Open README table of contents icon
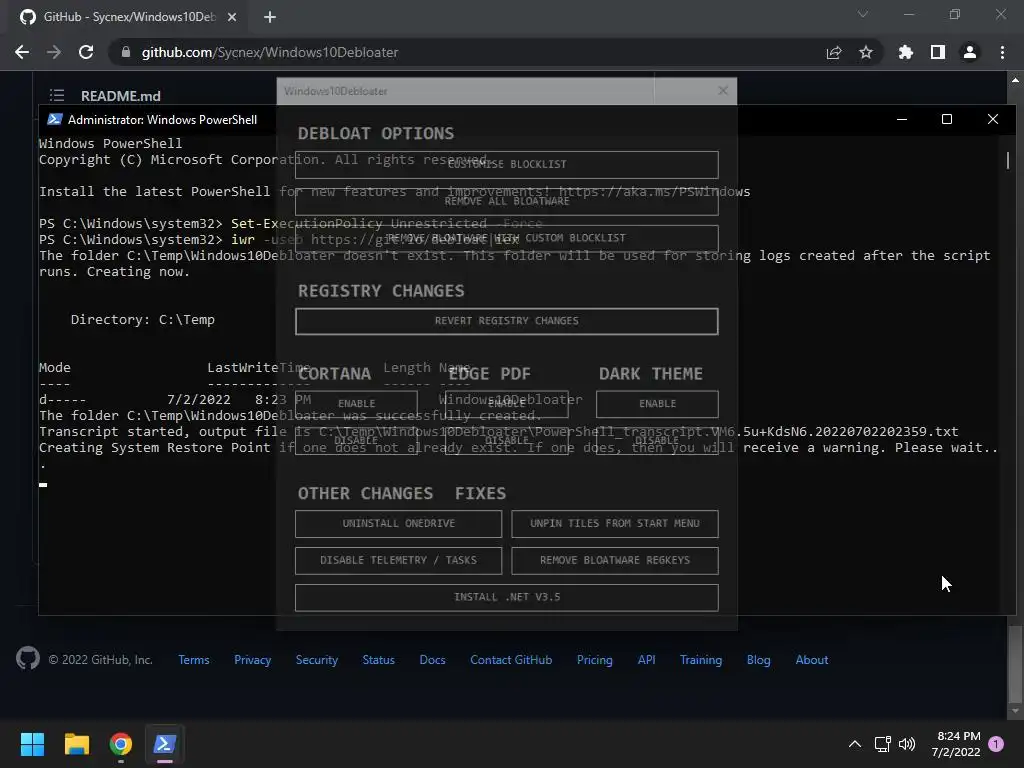This screenshot has width=1024, height=768. 57,95
